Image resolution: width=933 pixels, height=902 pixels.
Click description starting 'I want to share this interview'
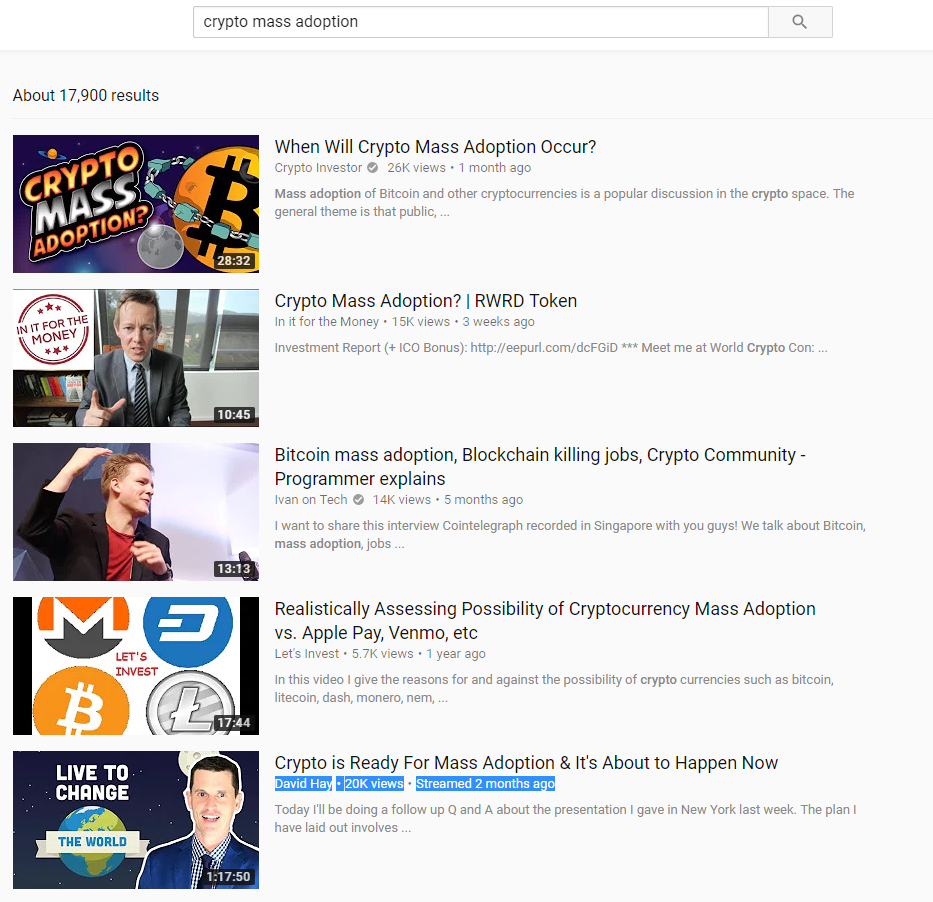[570, 535]
